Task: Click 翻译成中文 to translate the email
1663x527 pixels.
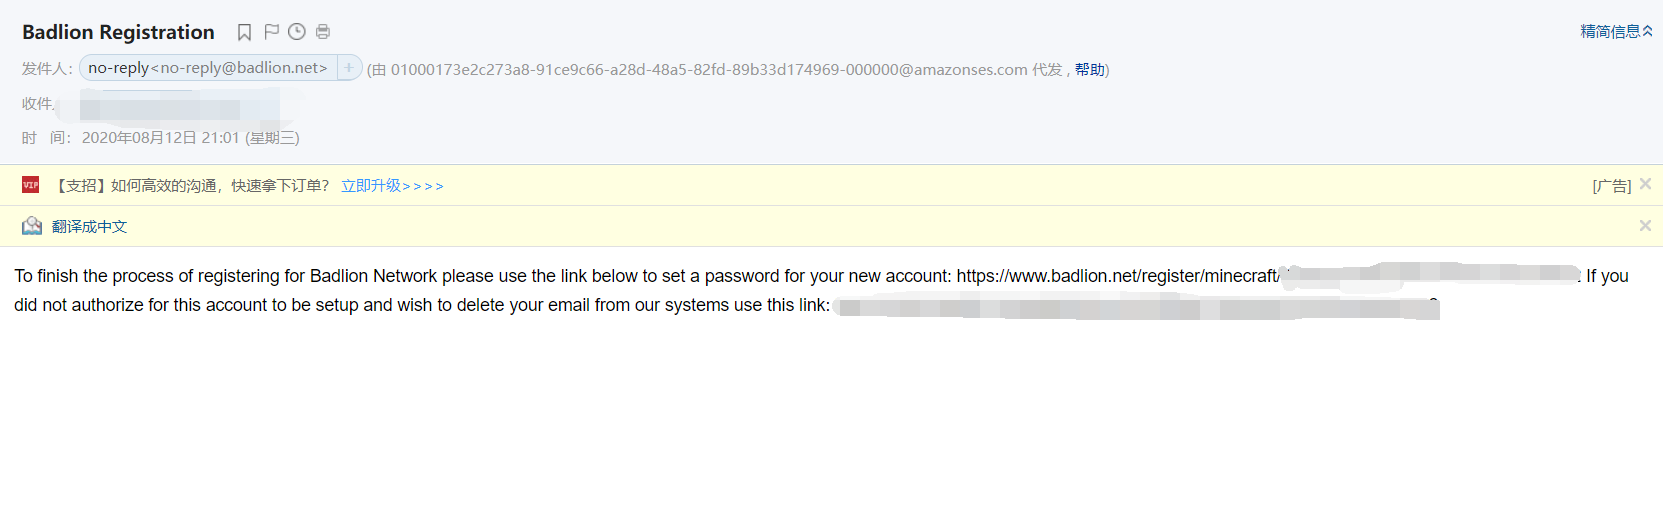Action: [90, 227]
